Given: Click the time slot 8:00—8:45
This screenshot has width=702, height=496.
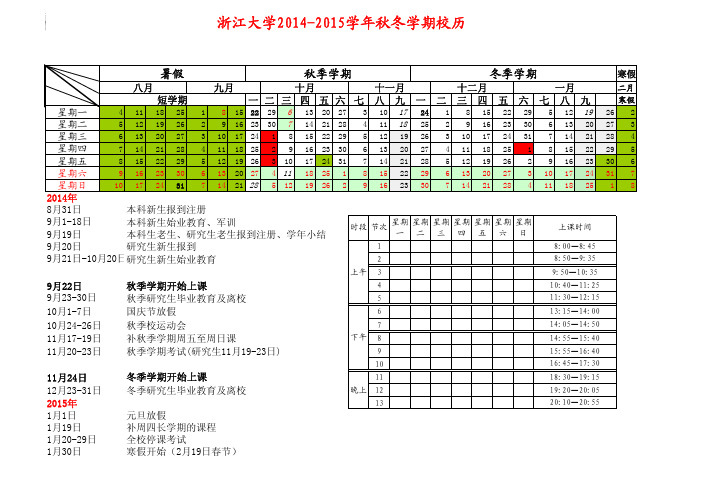Looking at the screenshot, I should (x=575, y=246).
